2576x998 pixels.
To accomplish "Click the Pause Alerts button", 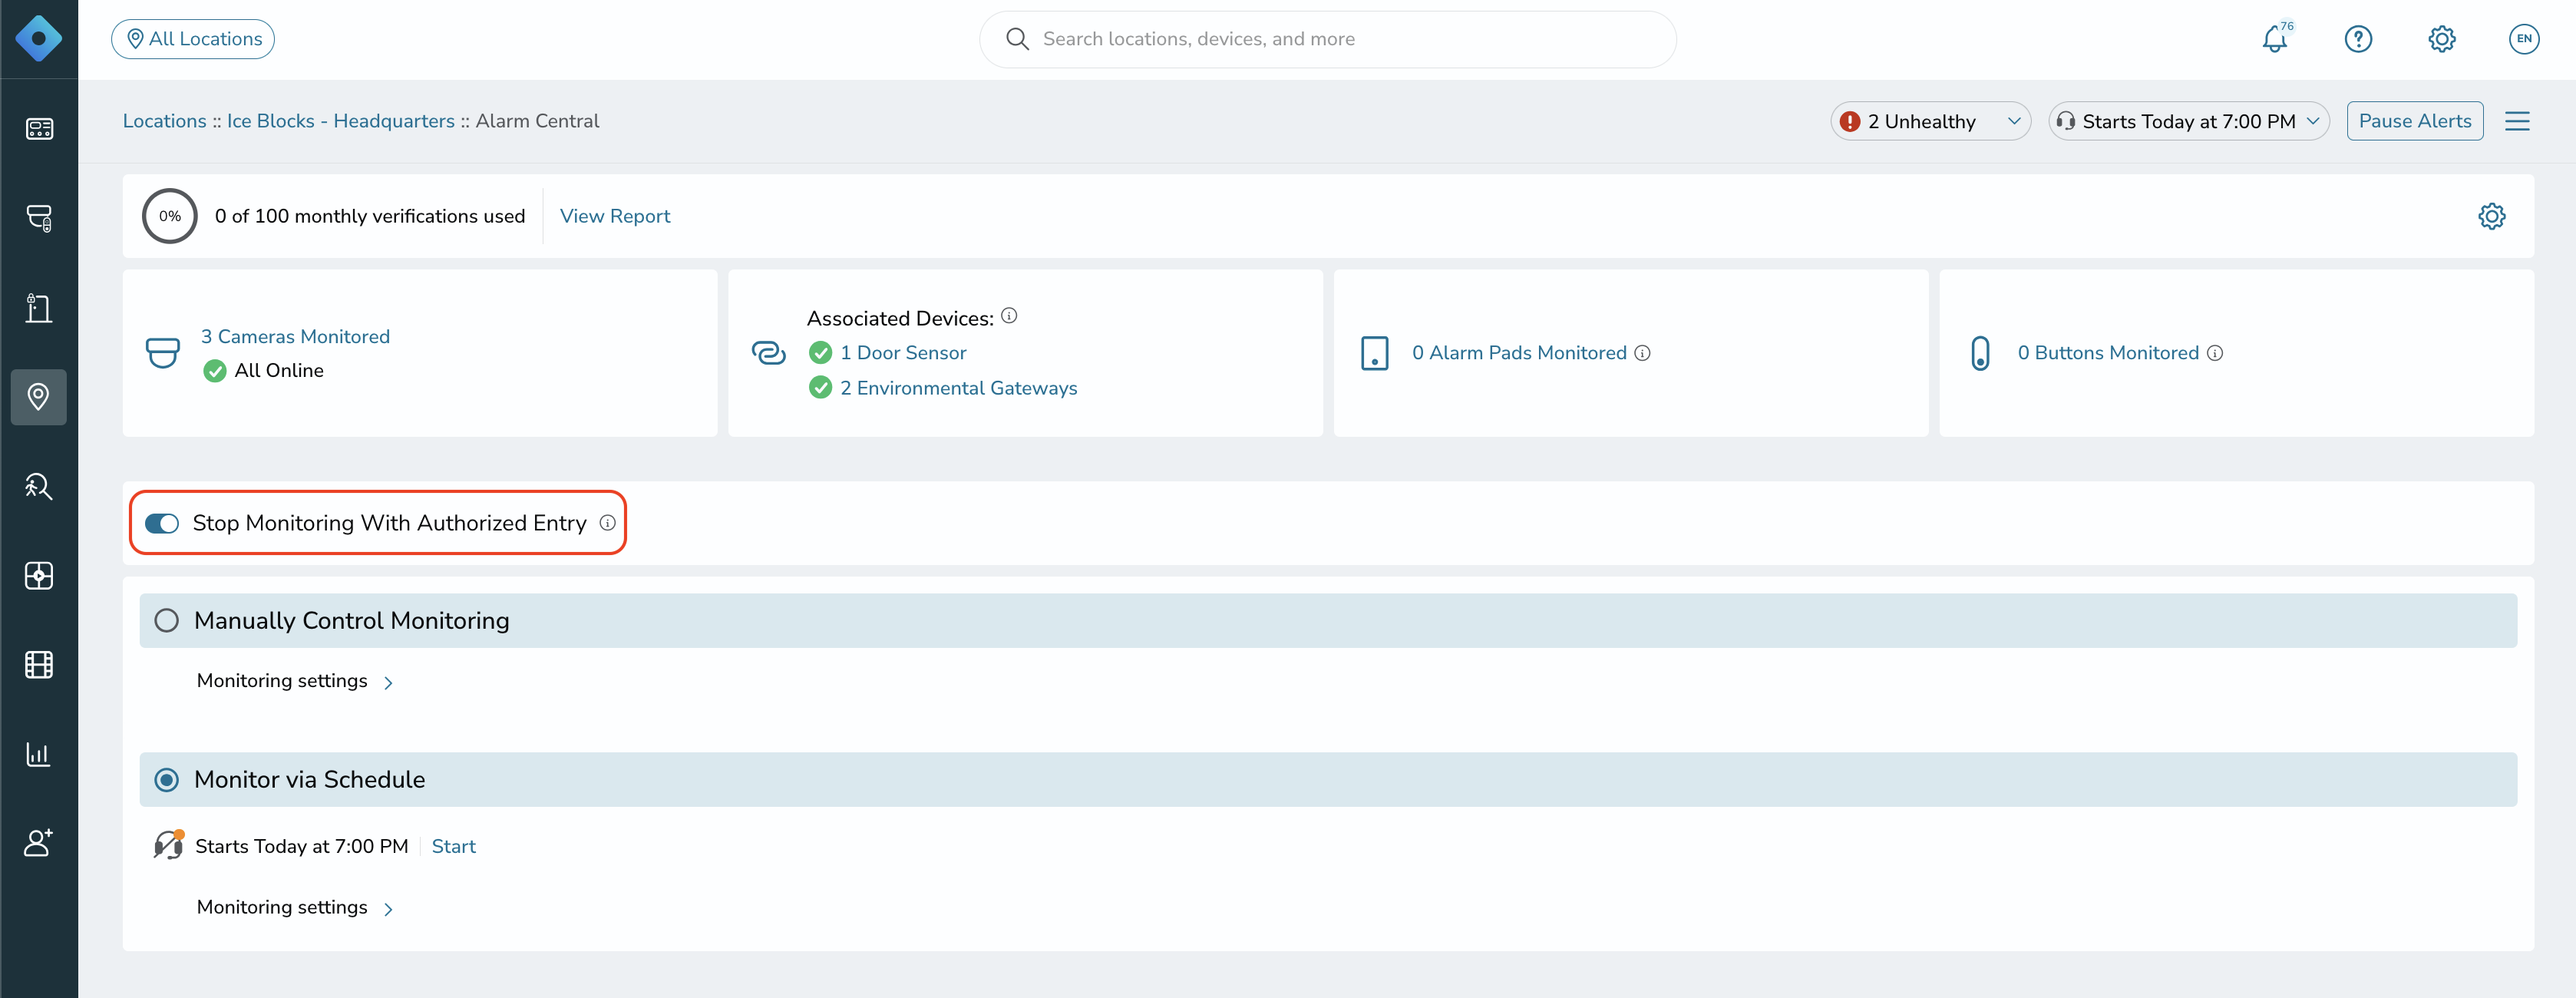I will (x=2414, y=121).
